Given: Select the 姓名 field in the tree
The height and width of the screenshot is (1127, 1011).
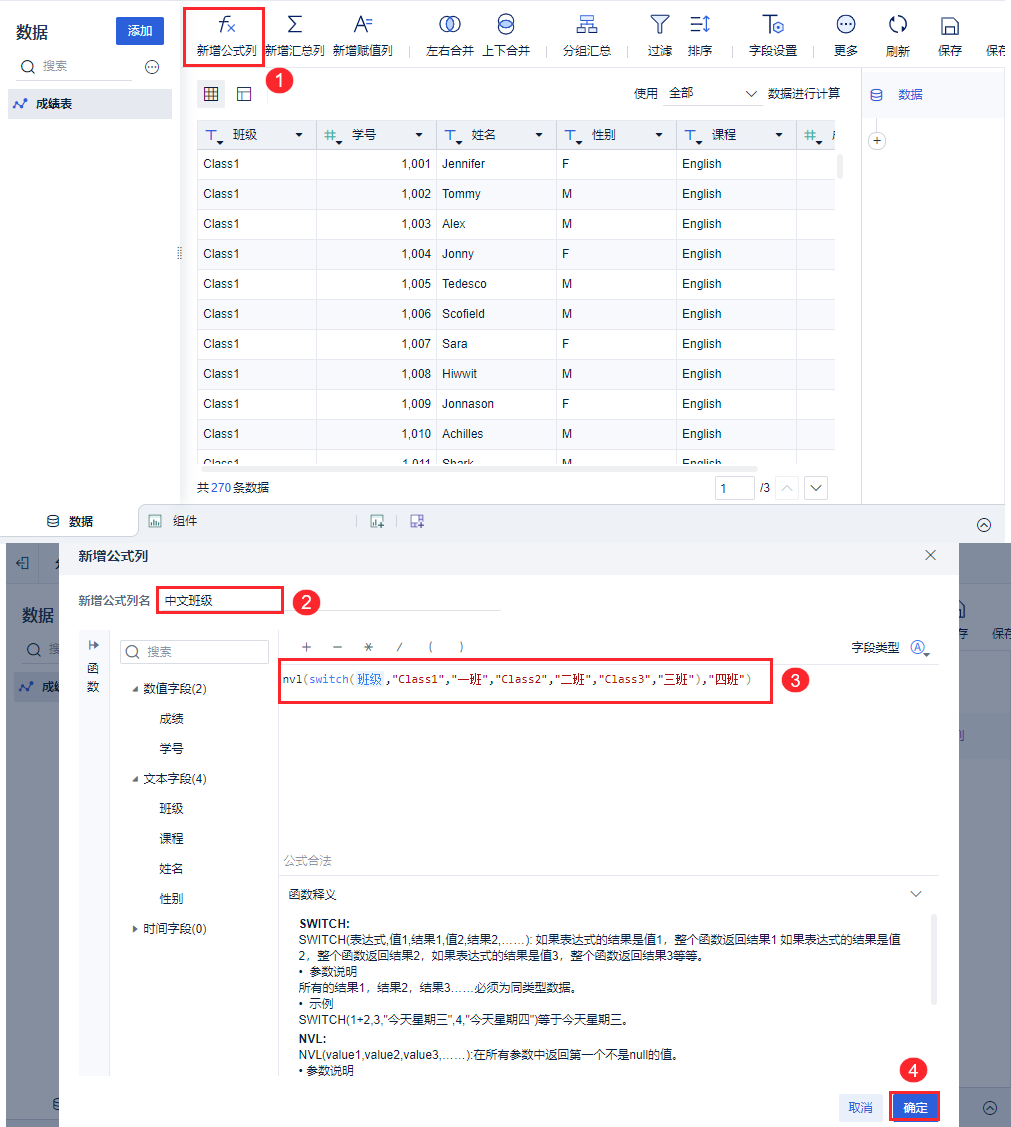Looking at the screenshot, I should [171, 869].
